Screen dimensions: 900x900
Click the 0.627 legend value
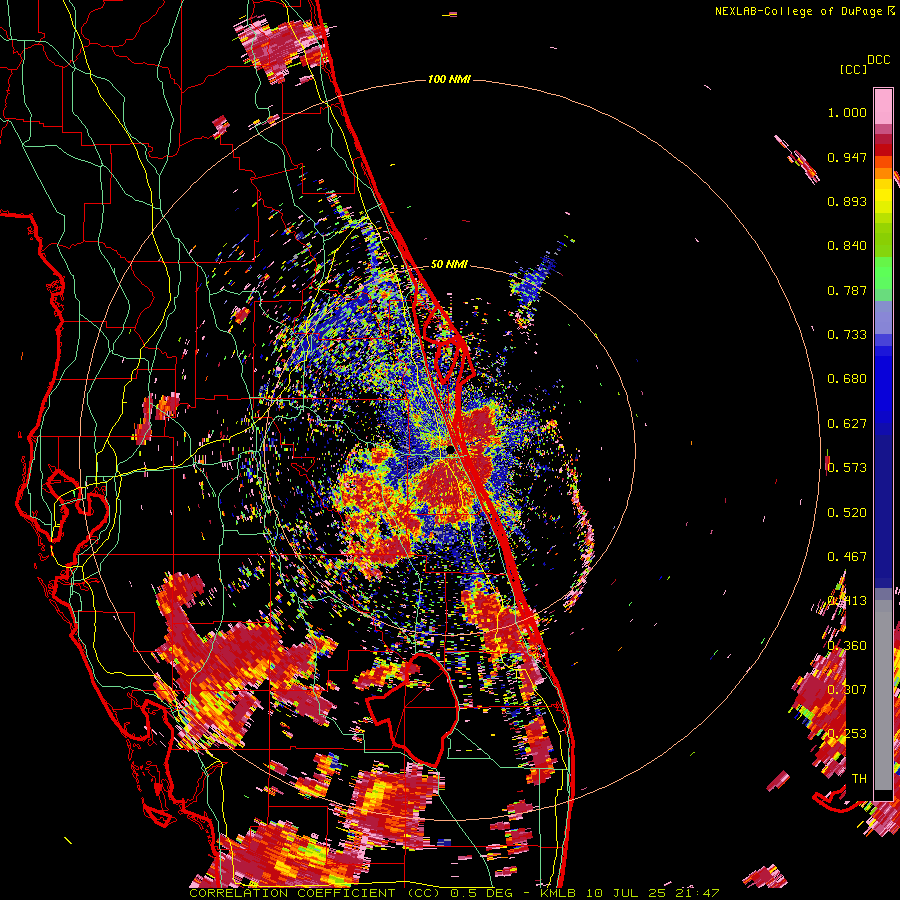pyautogui.click(x=847, y=424)
